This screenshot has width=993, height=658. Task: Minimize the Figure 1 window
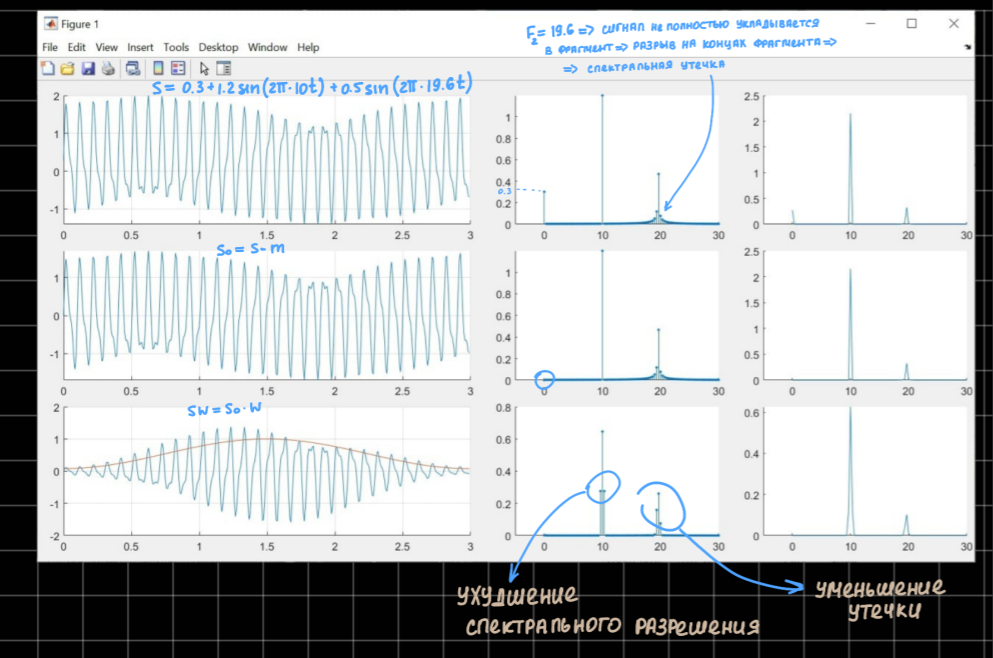[x=871, y=23]
